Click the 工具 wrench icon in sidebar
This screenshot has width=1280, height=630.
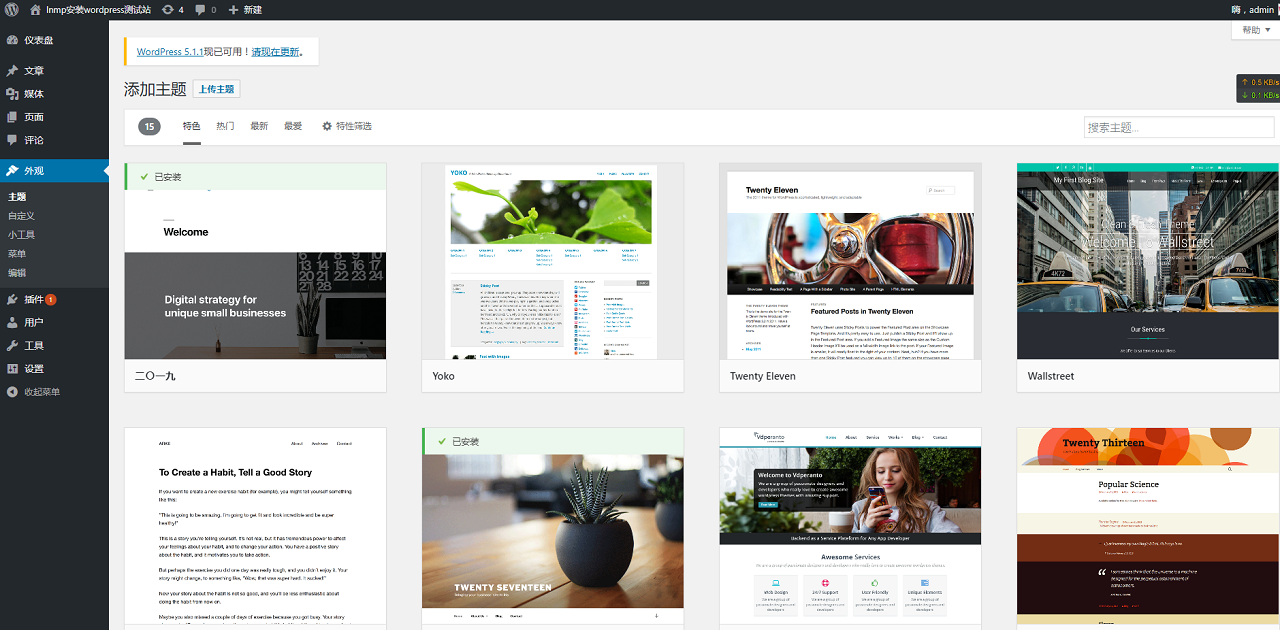12,345
